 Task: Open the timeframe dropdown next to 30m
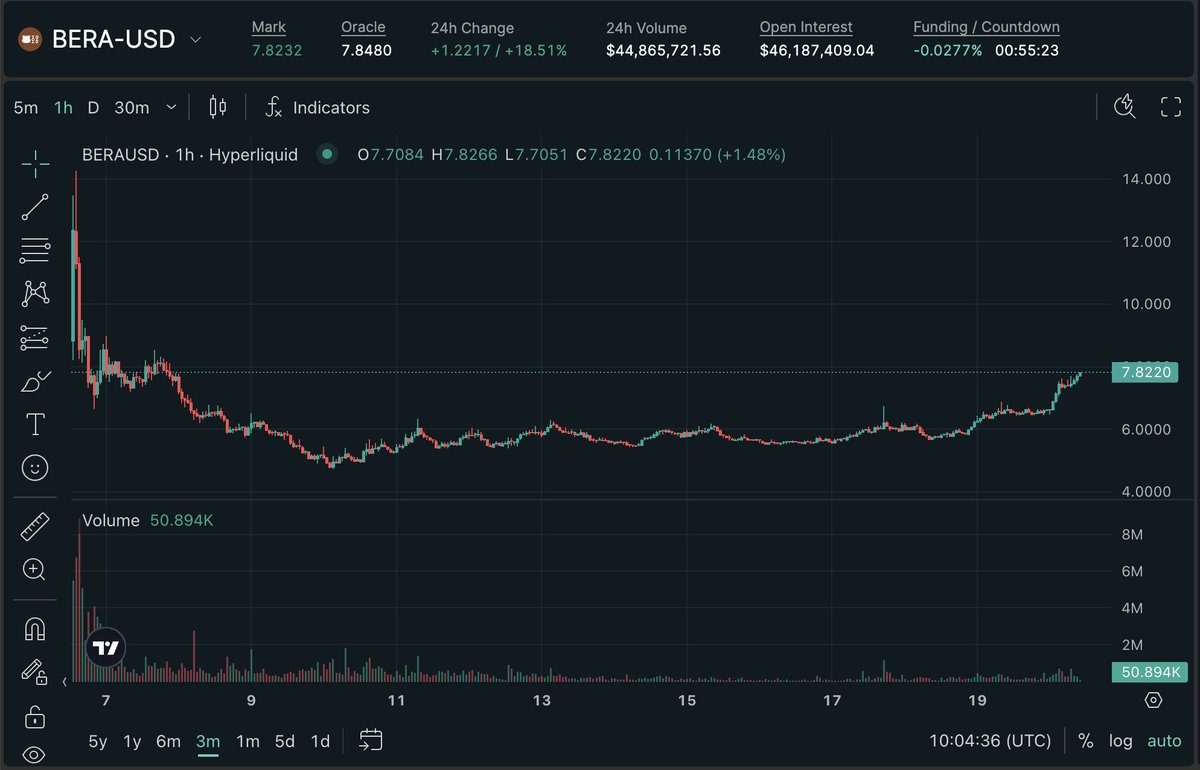[171, 107]
